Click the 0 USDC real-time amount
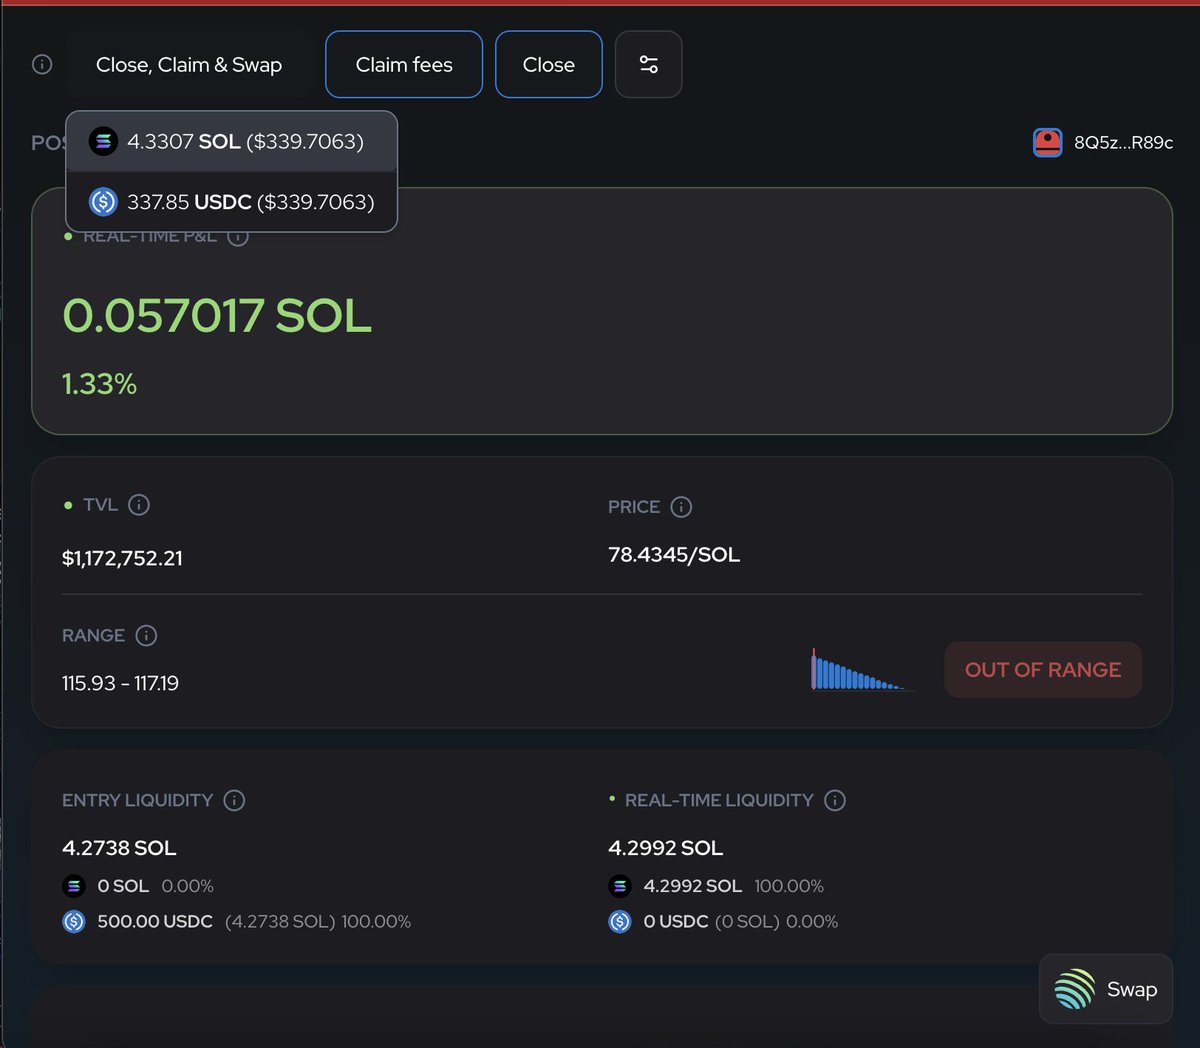Image resolution: width=1200 pixels, height=1048 pixels. click(x=676, y=922)
